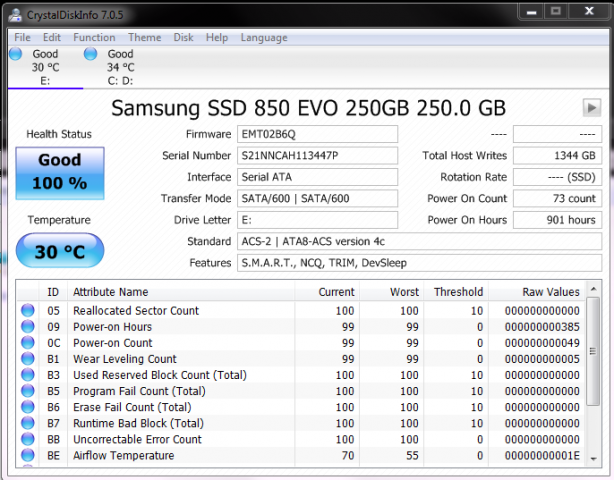This screenshot has height=480, width=614.
Task: Open the Language menu
Action: point(264,37)
